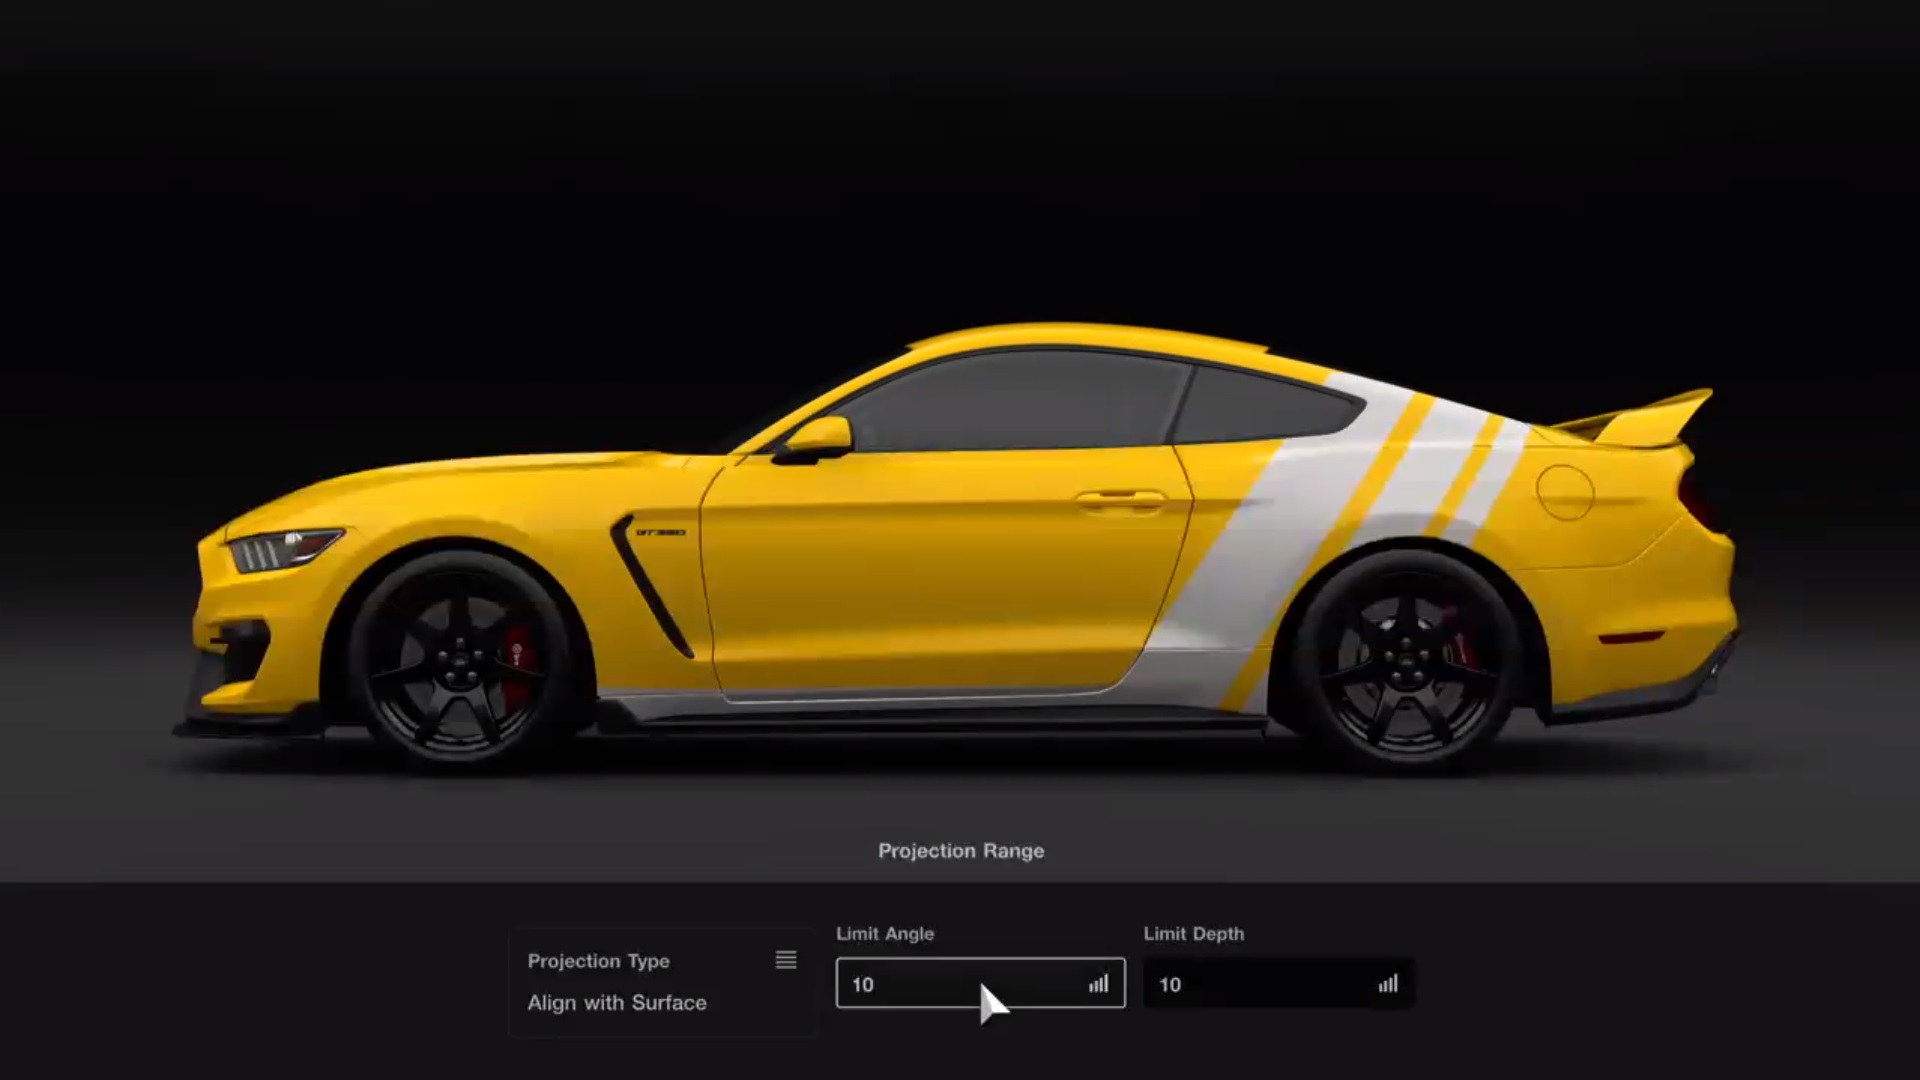Click the signal-bar icon beside Limit Angle value
1920x1080 pixels.
coord(1098,984)
